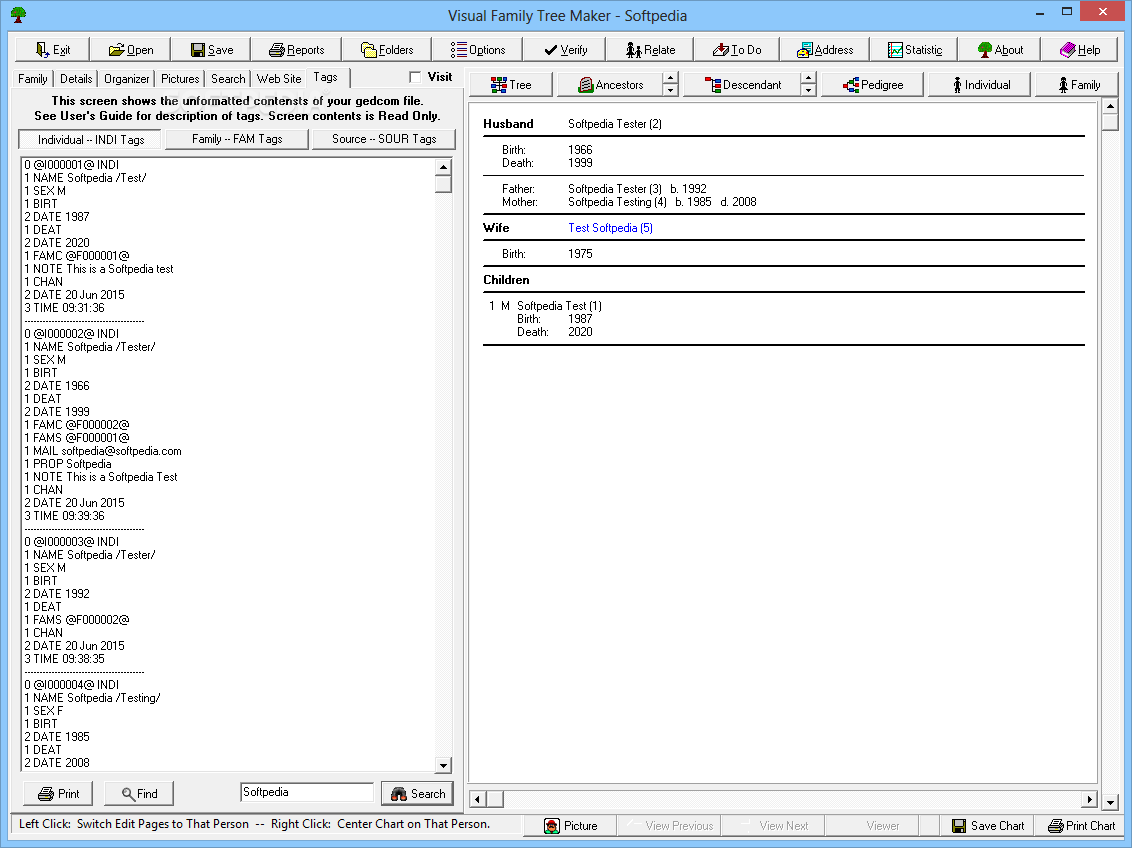The width and height of the screenshot is (1132, 848).
Task: Click the Find magnifier button
Action: 139,793
